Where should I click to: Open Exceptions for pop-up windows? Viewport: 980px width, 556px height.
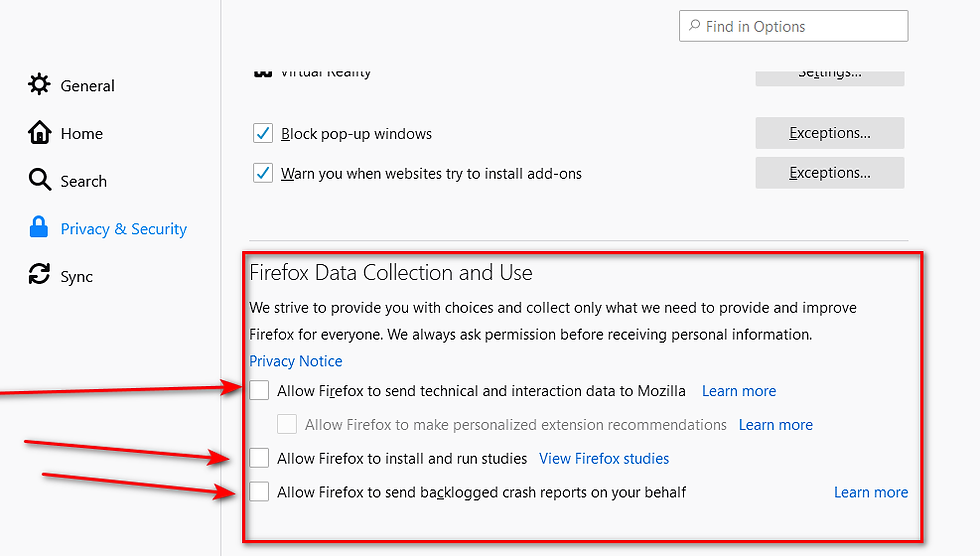829,133
